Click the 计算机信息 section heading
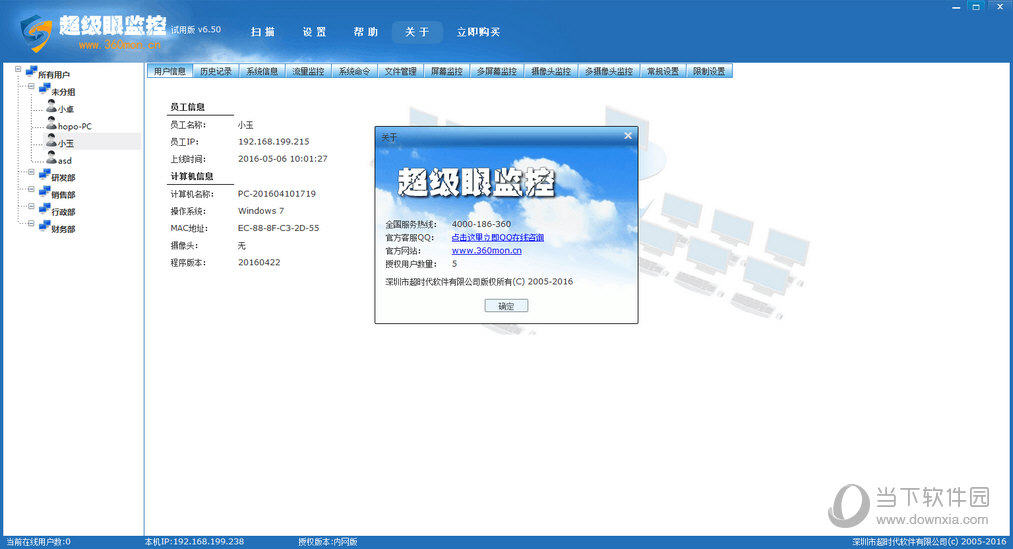The width and height of the screenshot is (1013, 549). click(192, 176)
